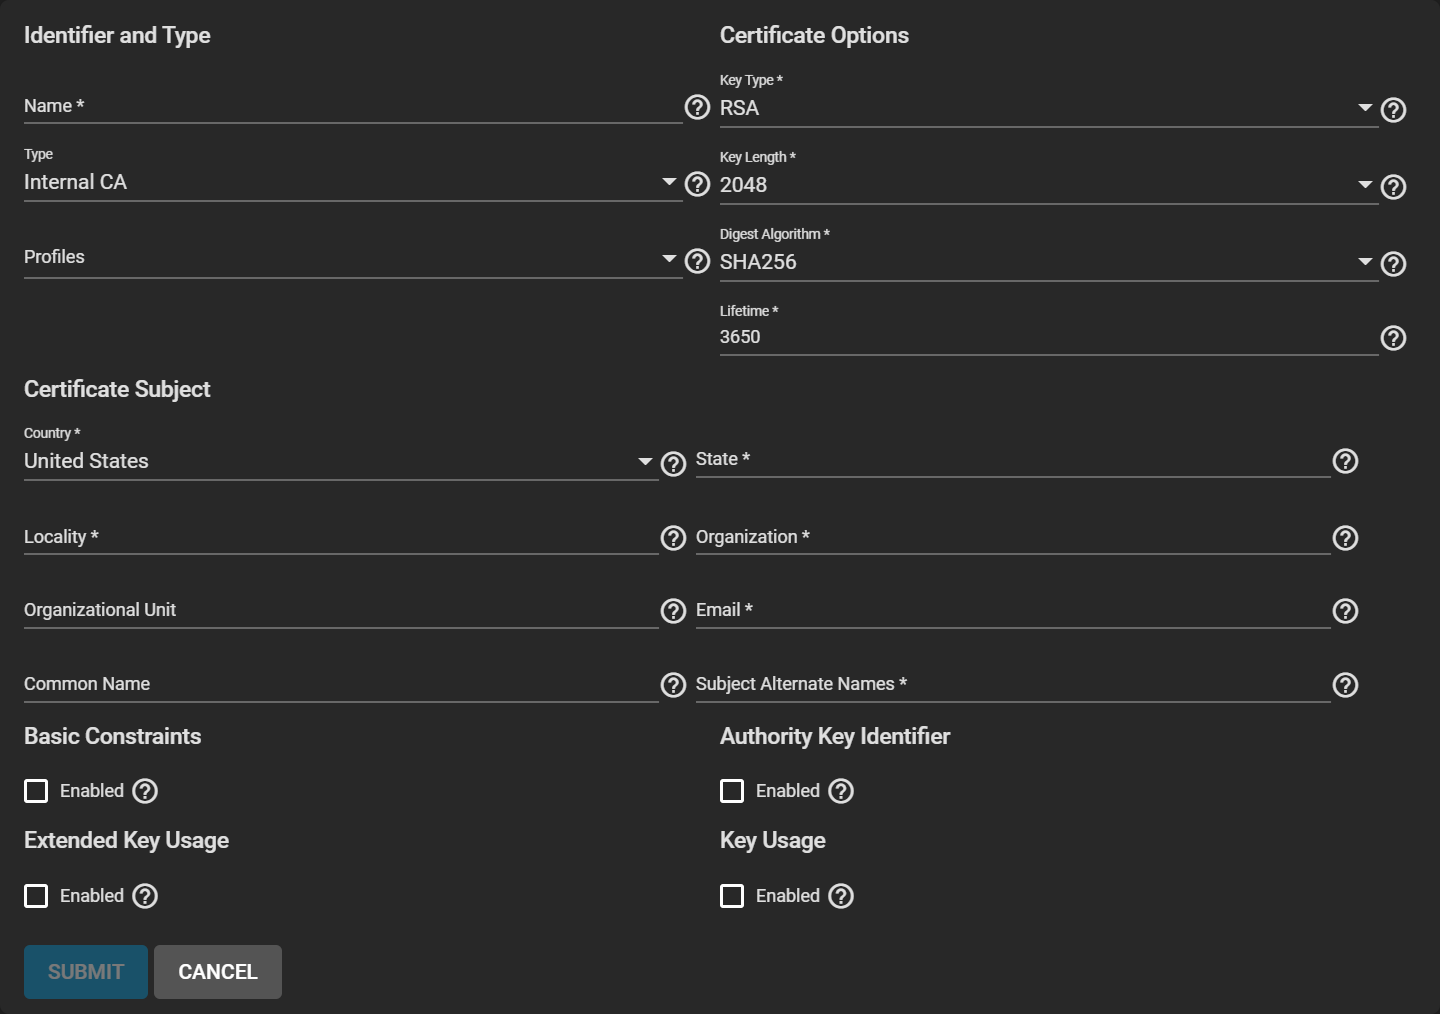Click help icon next to Name field
Image resolution: width=1440 pixels, height=1014 pixels.
pos(697,107)
